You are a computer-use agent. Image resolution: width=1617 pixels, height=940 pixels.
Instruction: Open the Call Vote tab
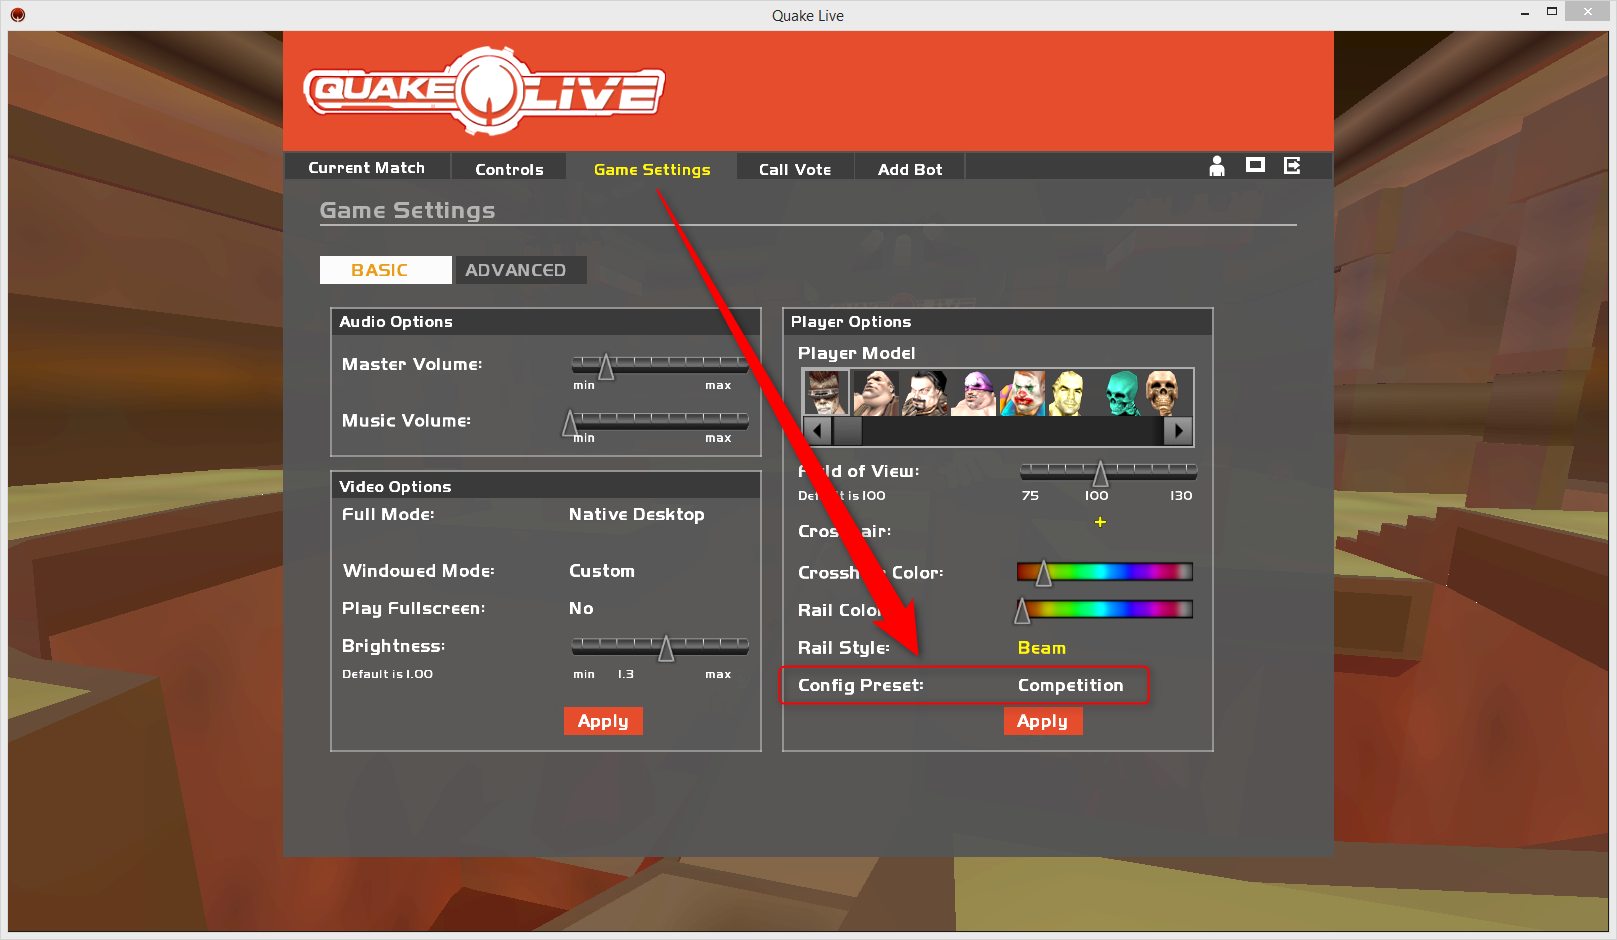tap(795, 169)
